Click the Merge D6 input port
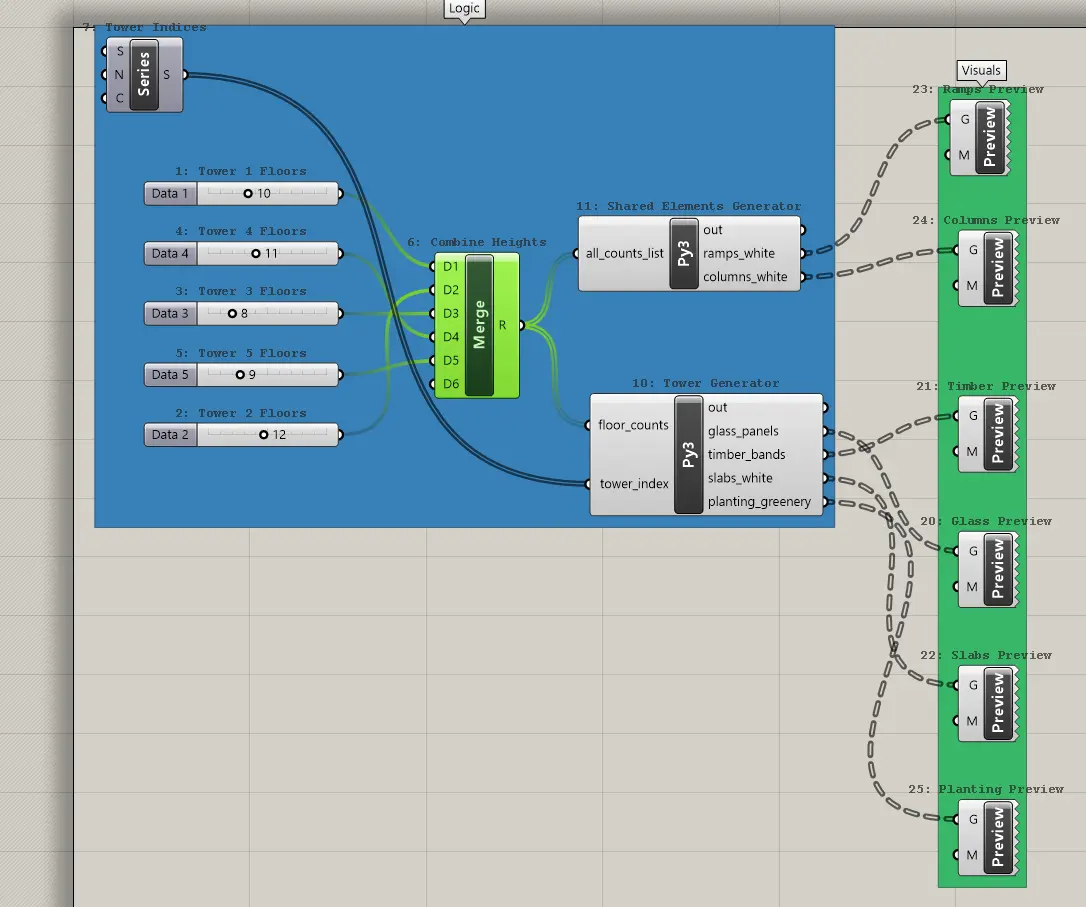The width and height of the screenshot is (1086, 907). [x=433, y=384]
